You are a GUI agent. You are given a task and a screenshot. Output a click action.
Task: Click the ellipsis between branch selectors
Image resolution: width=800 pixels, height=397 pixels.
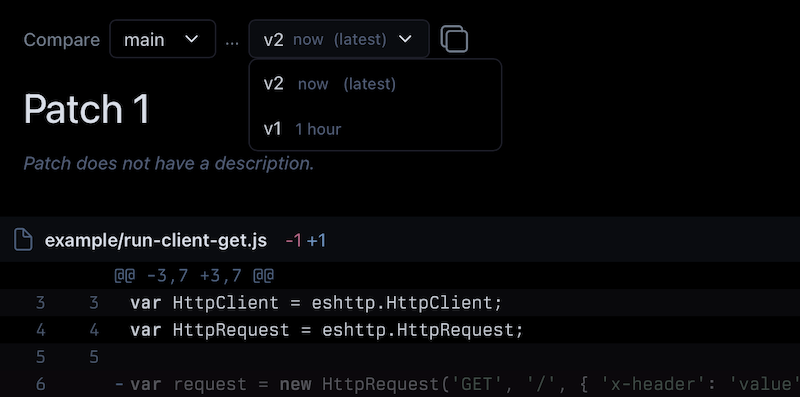pos(232,41)
